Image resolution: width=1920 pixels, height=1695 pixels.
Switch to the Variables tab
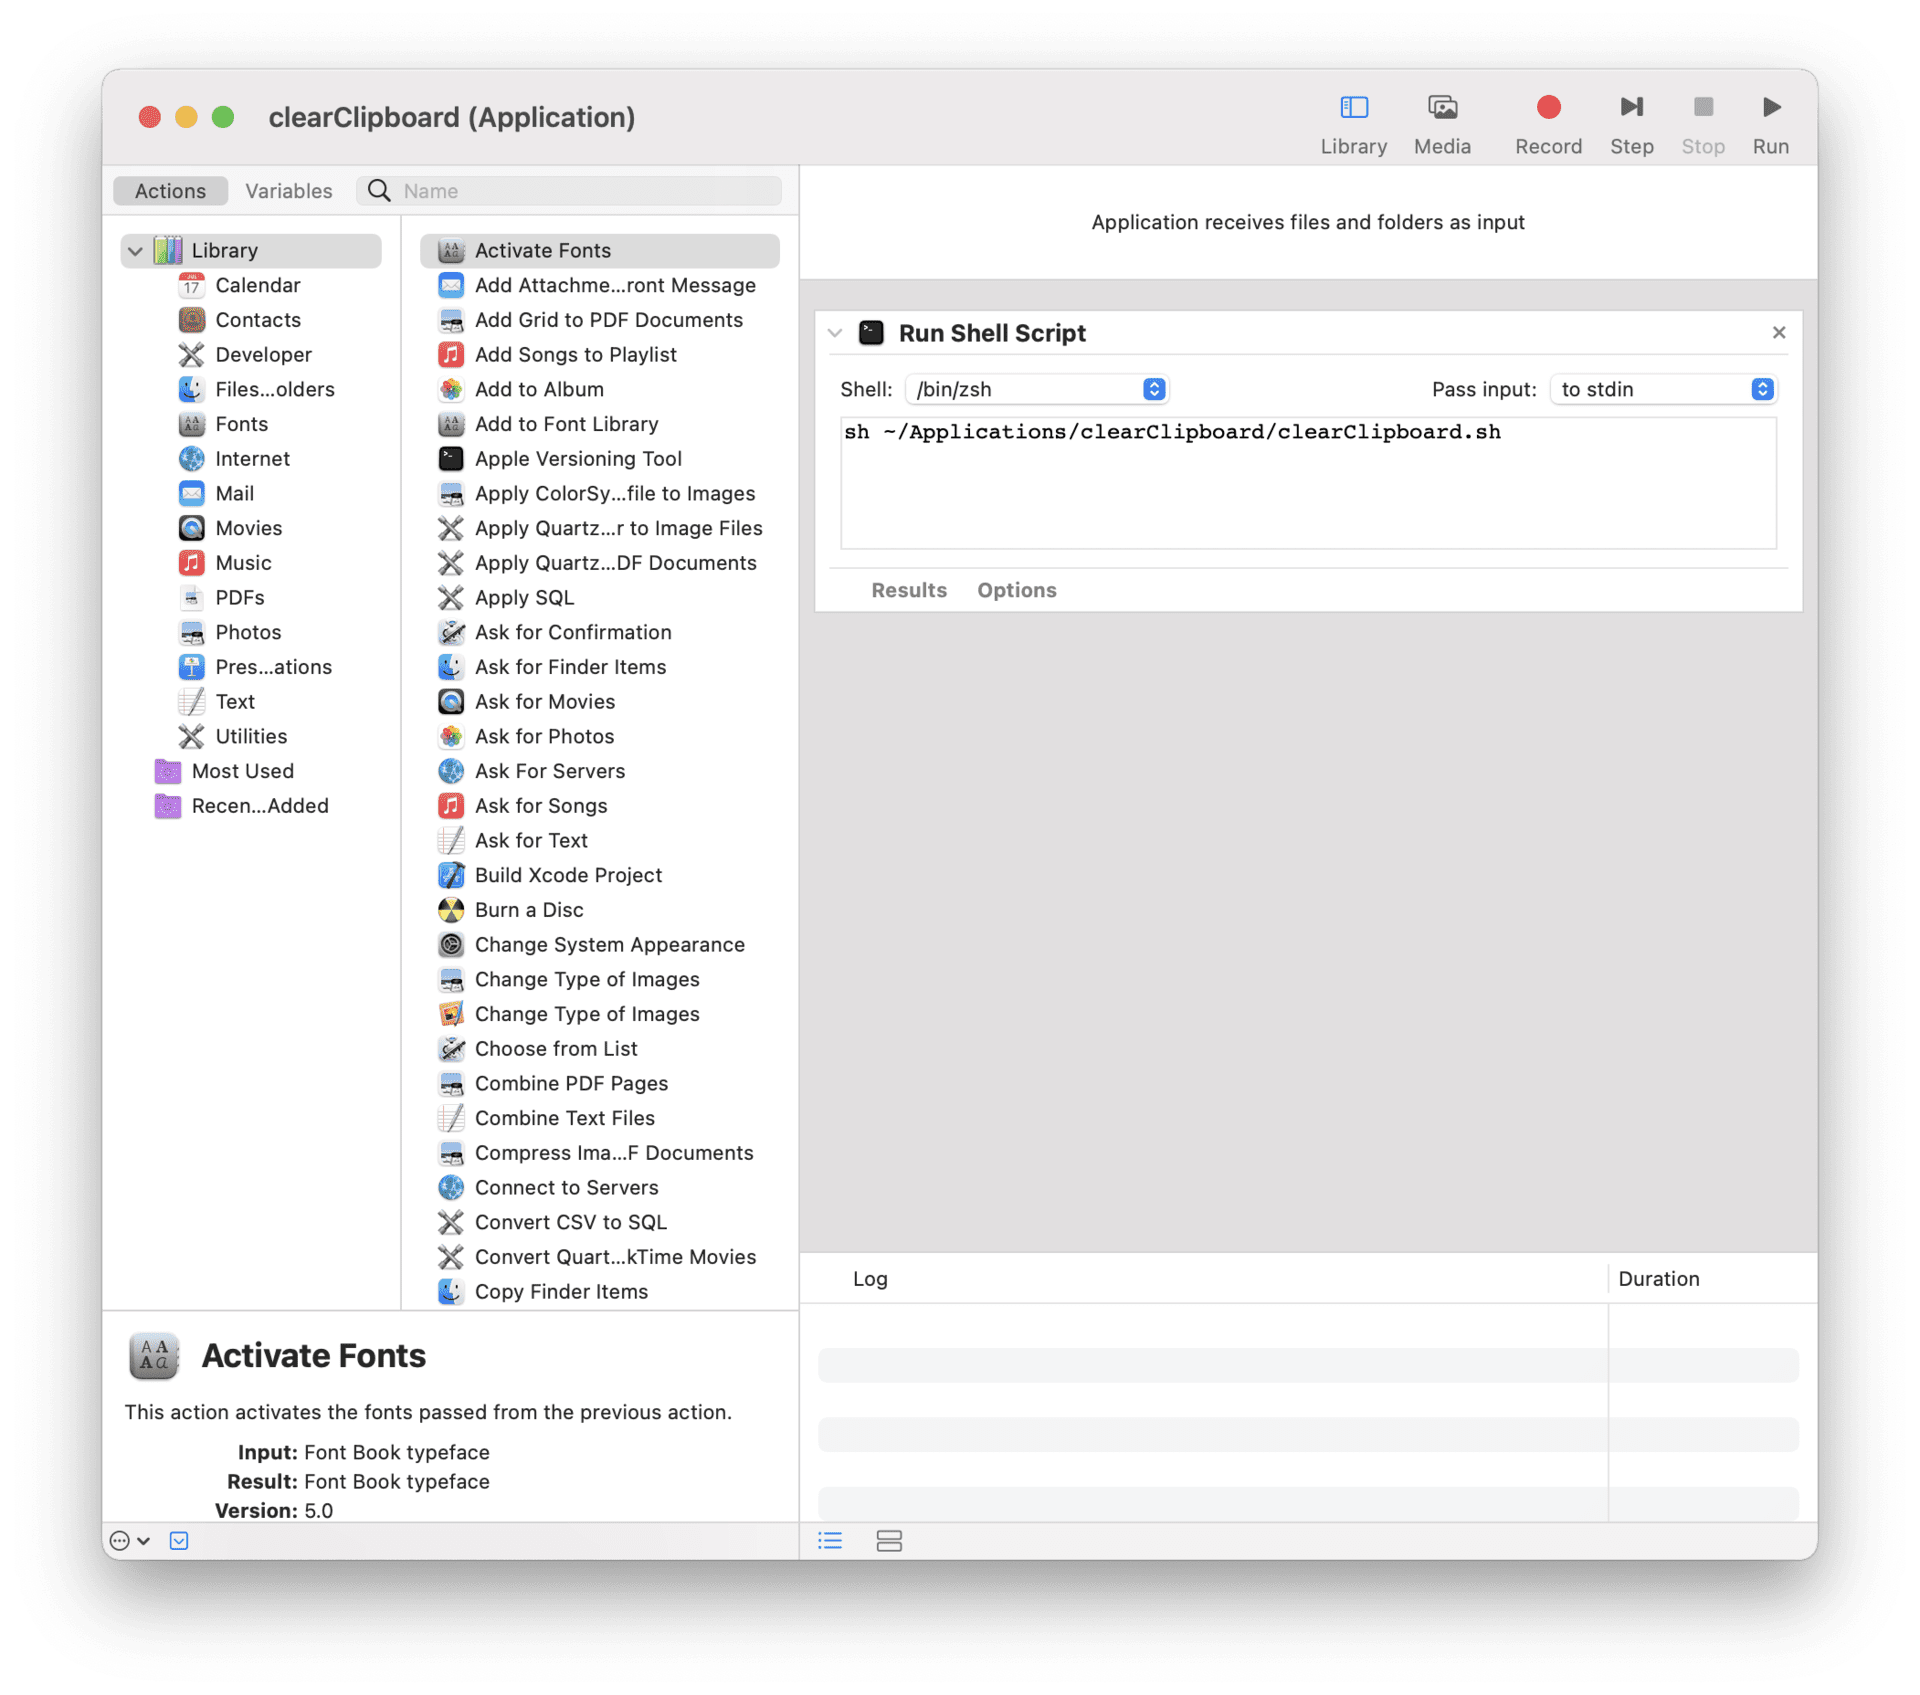tap(289, 190)
